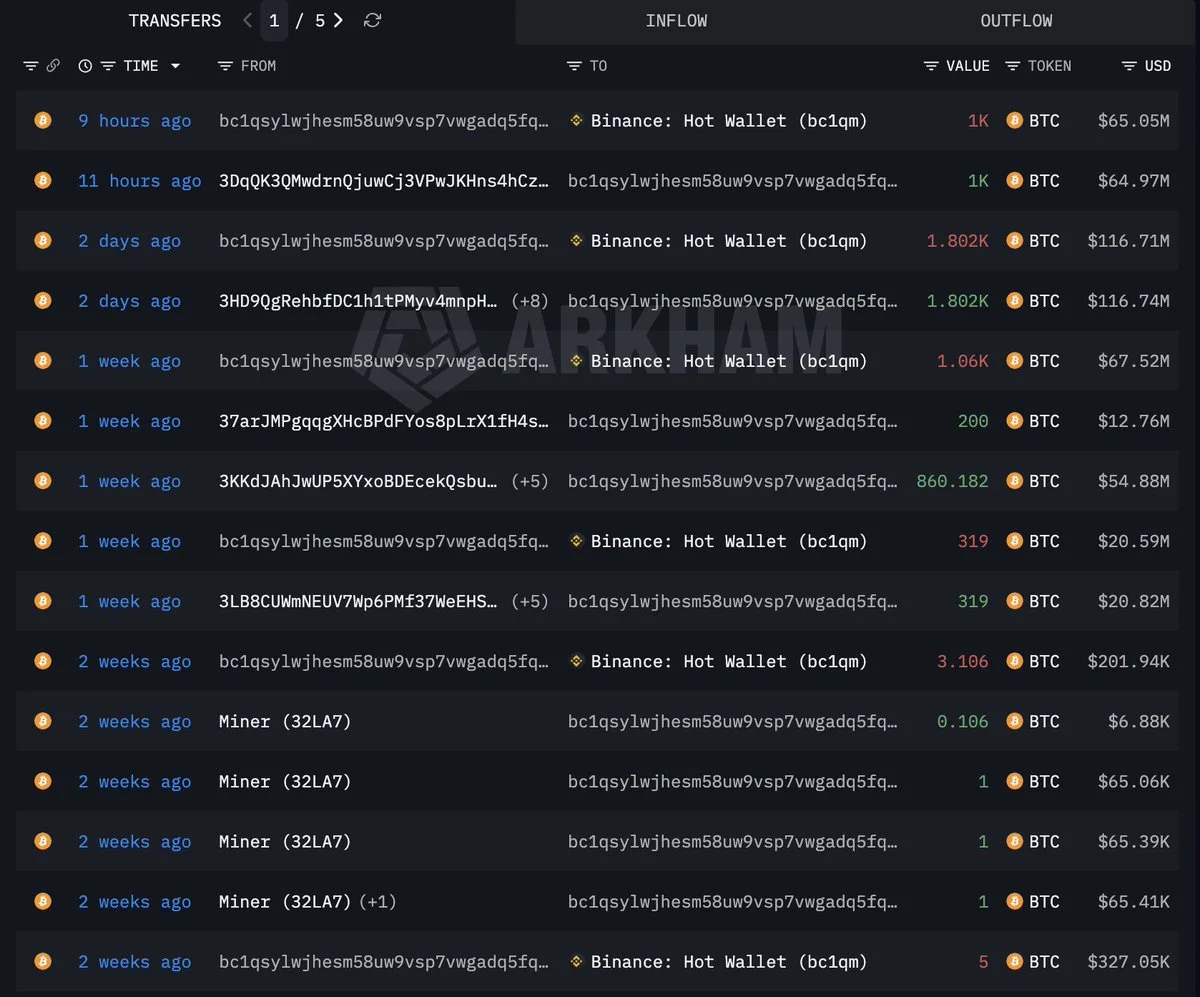Click the Bitcoin chain icon on the $12.76M row
1200x997 pixels.
tap(42, 420)
